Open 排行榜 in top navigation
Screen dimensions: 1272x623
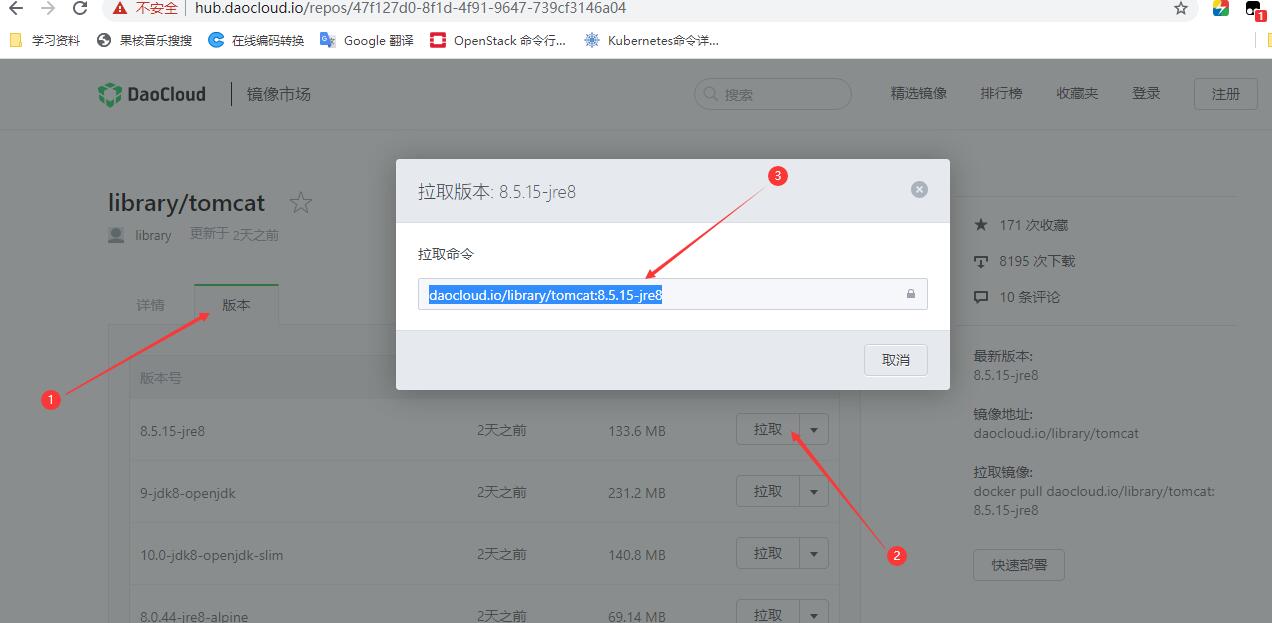tap(1001, 93)
